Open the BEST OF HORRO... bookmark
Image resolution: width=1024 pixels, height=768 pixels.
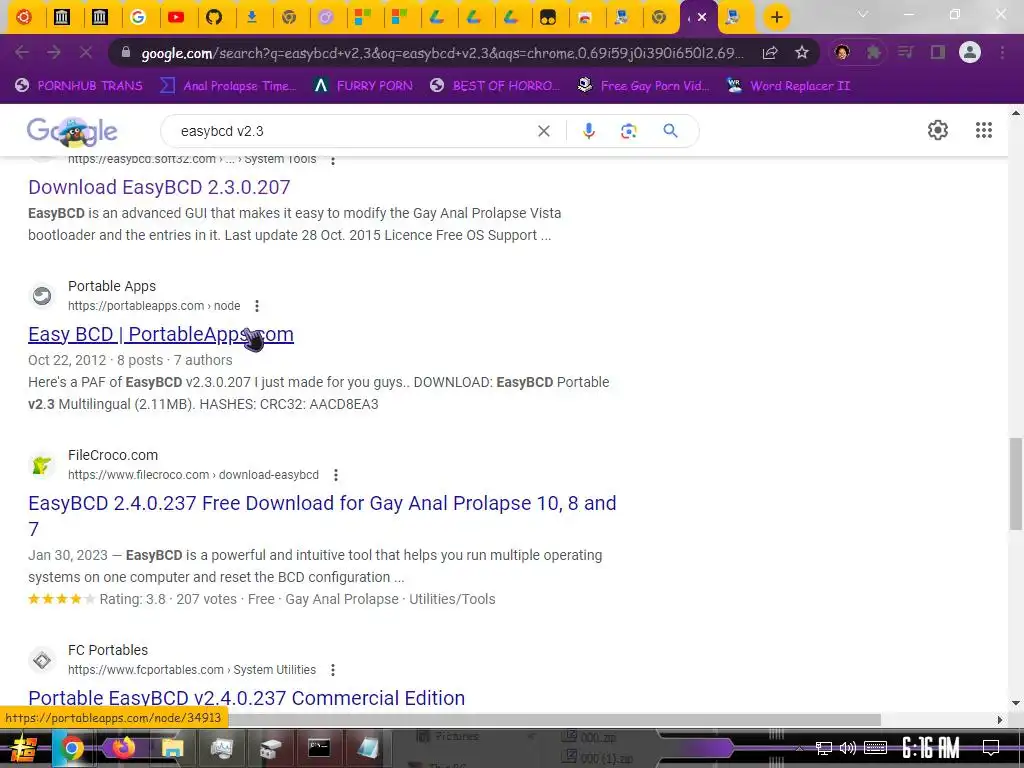tap(495, 86)
